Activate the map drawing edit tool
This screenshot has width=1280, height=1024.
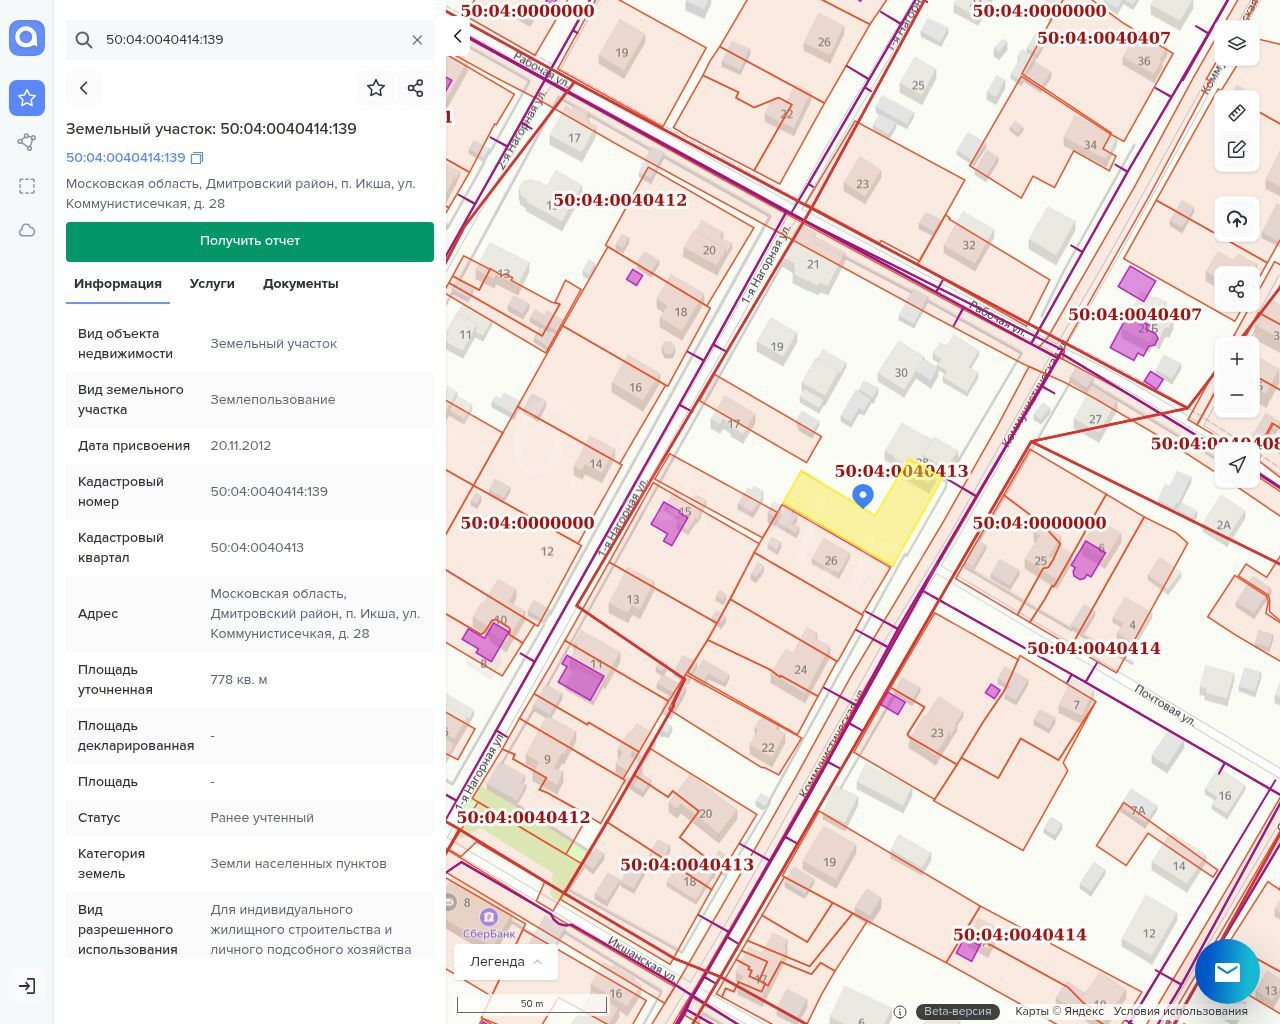click(1237, 150)
